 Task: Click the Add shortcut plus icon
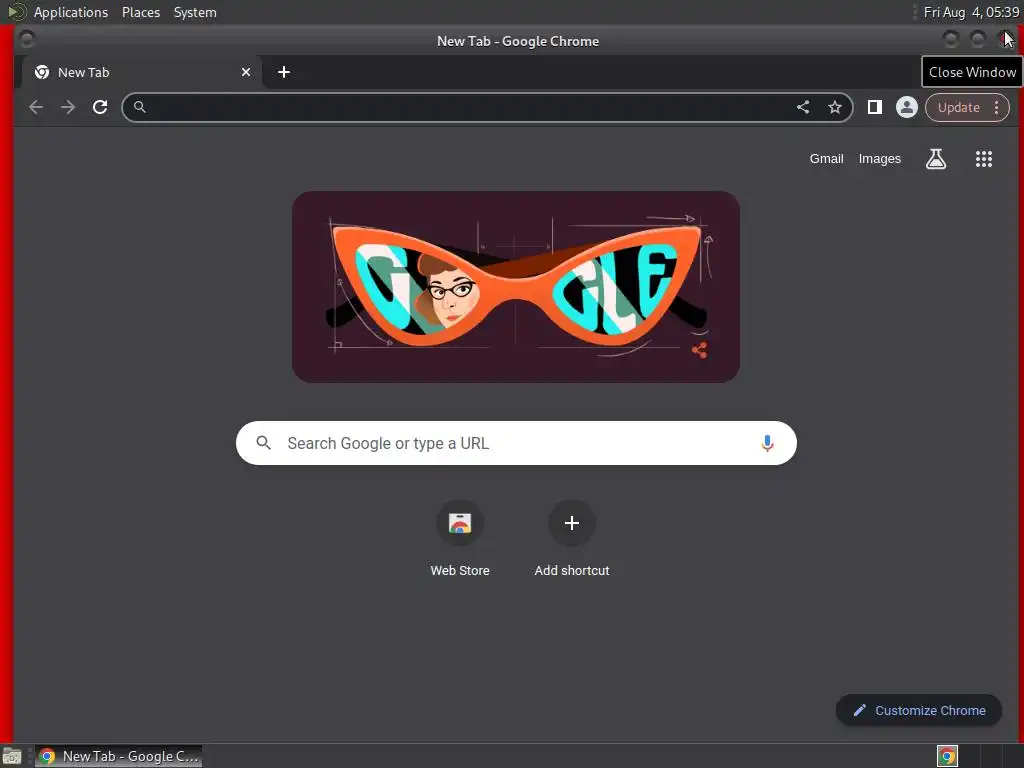point(571,523)
